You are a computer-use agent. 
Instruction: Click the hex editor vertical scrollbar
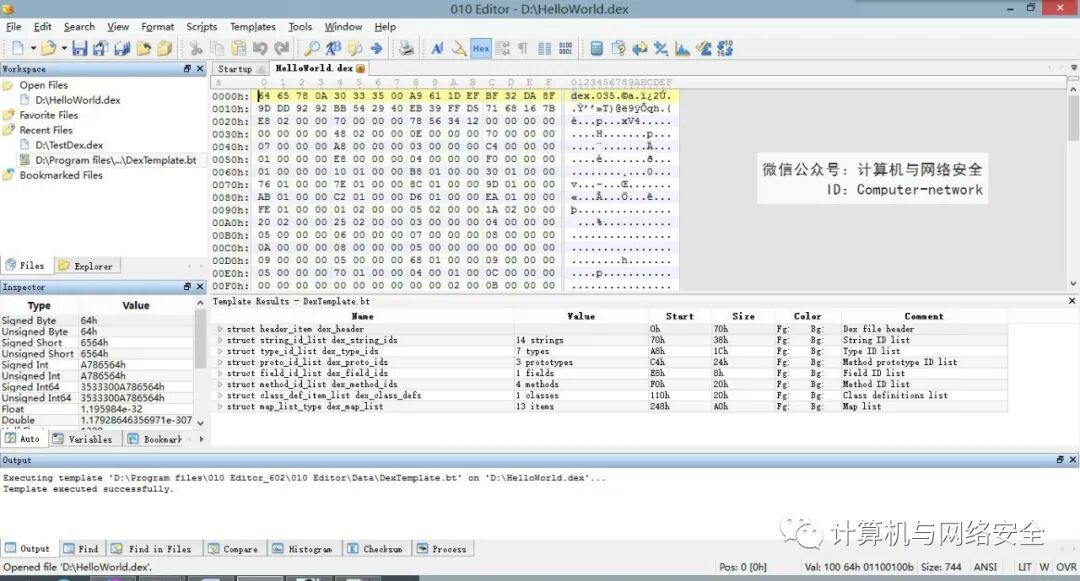[1073, 186]
